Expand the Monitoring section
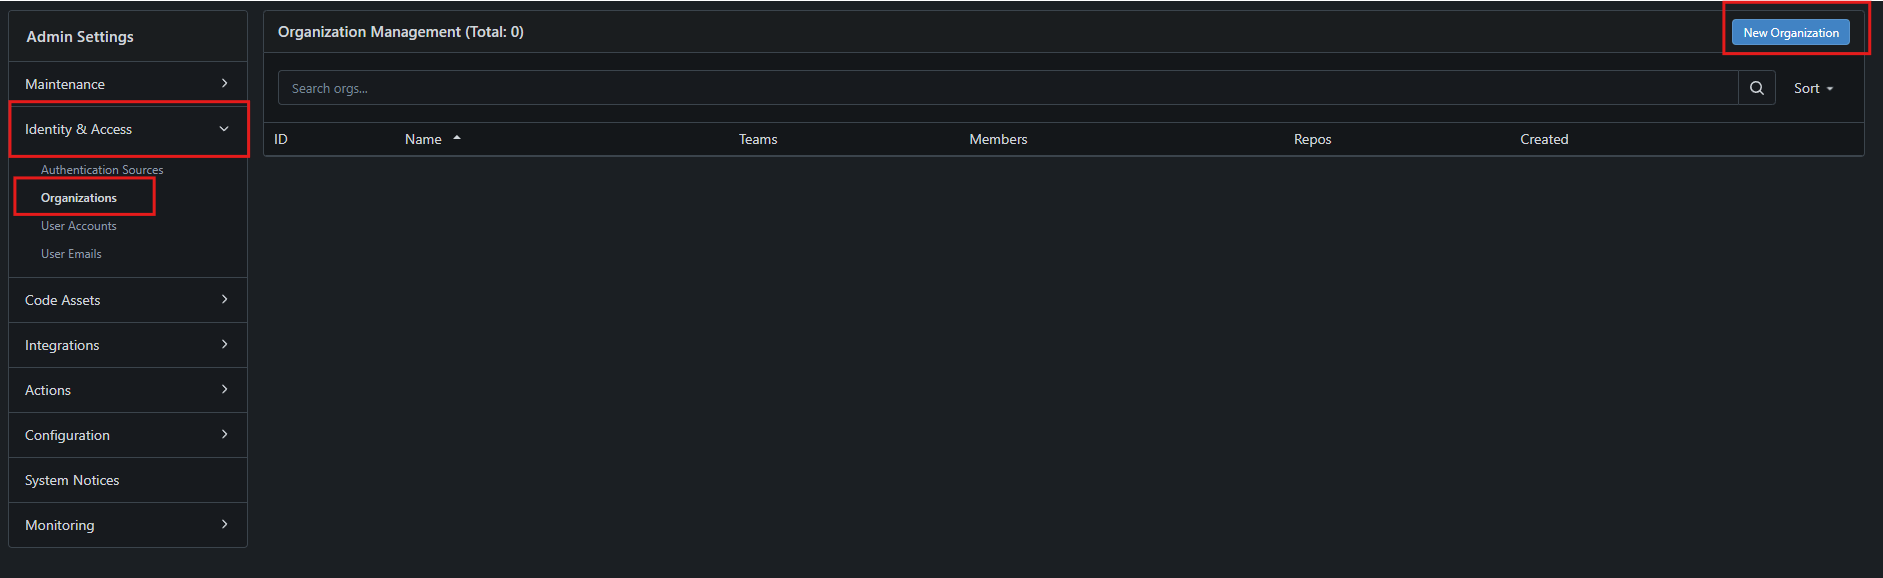Viewport: 1883px width, 578px height. (x=128, y=525)
